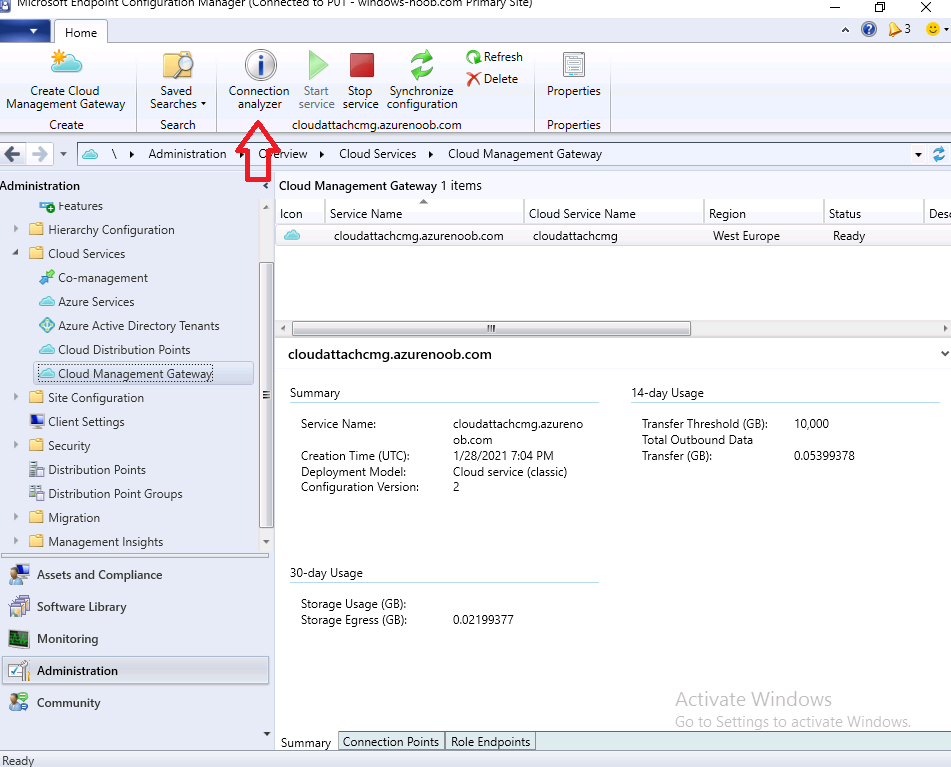Image resolution: width=951 pixels, height=767 pixels.
Task: Expand the Security folder
Action: [x=16, y=444]
